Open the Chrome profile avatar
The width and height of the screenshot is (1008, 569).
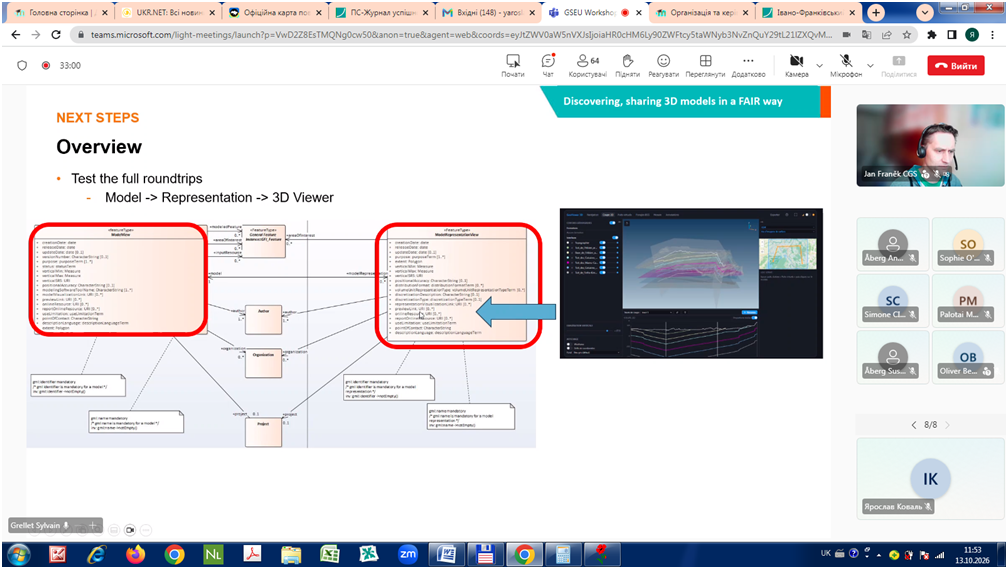coord(972,35)
